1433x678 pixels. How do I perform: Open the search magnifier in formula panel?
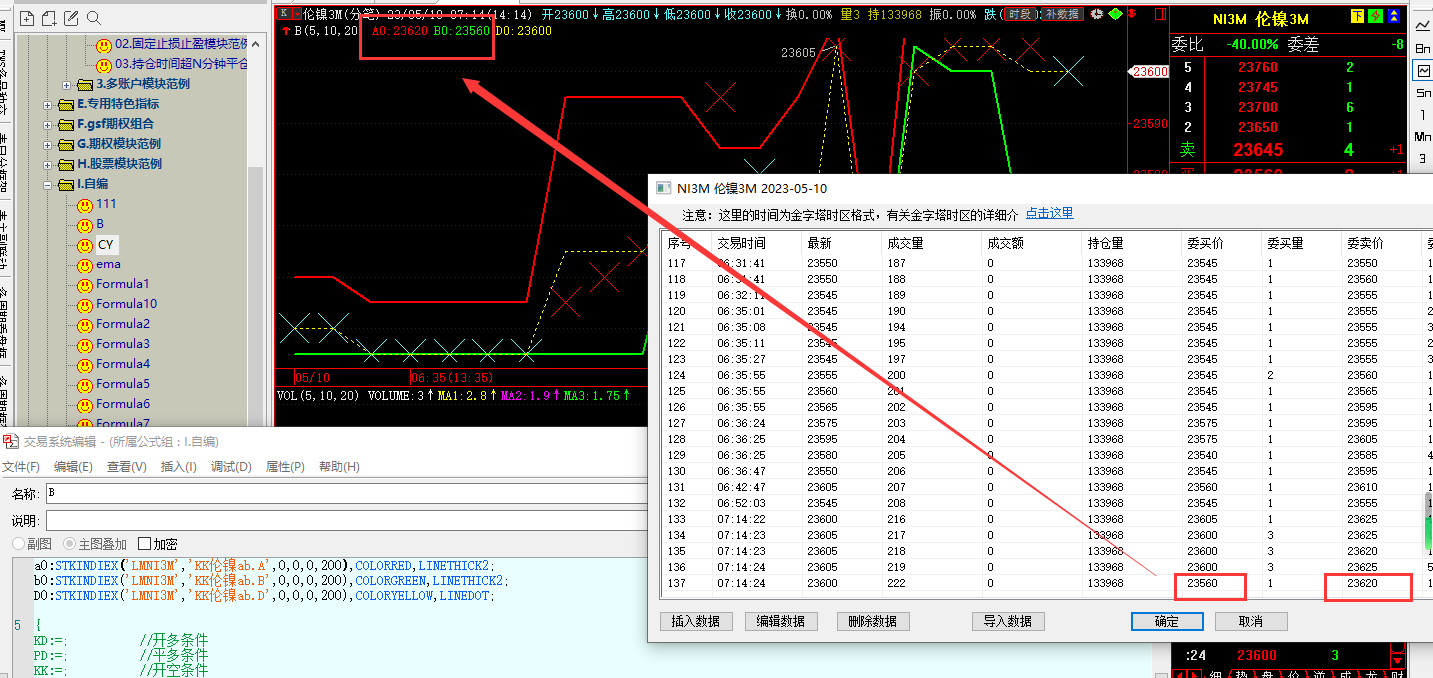[x=94, y=18]
